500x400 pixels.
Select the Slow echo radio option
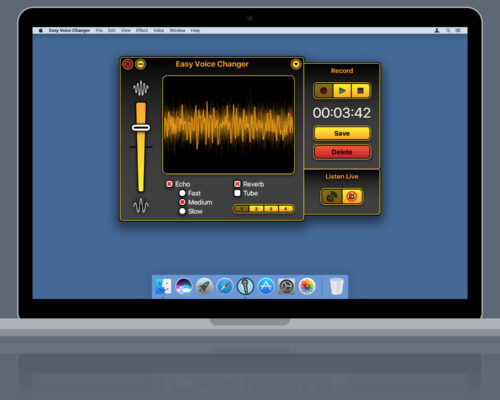pos(182,211)
